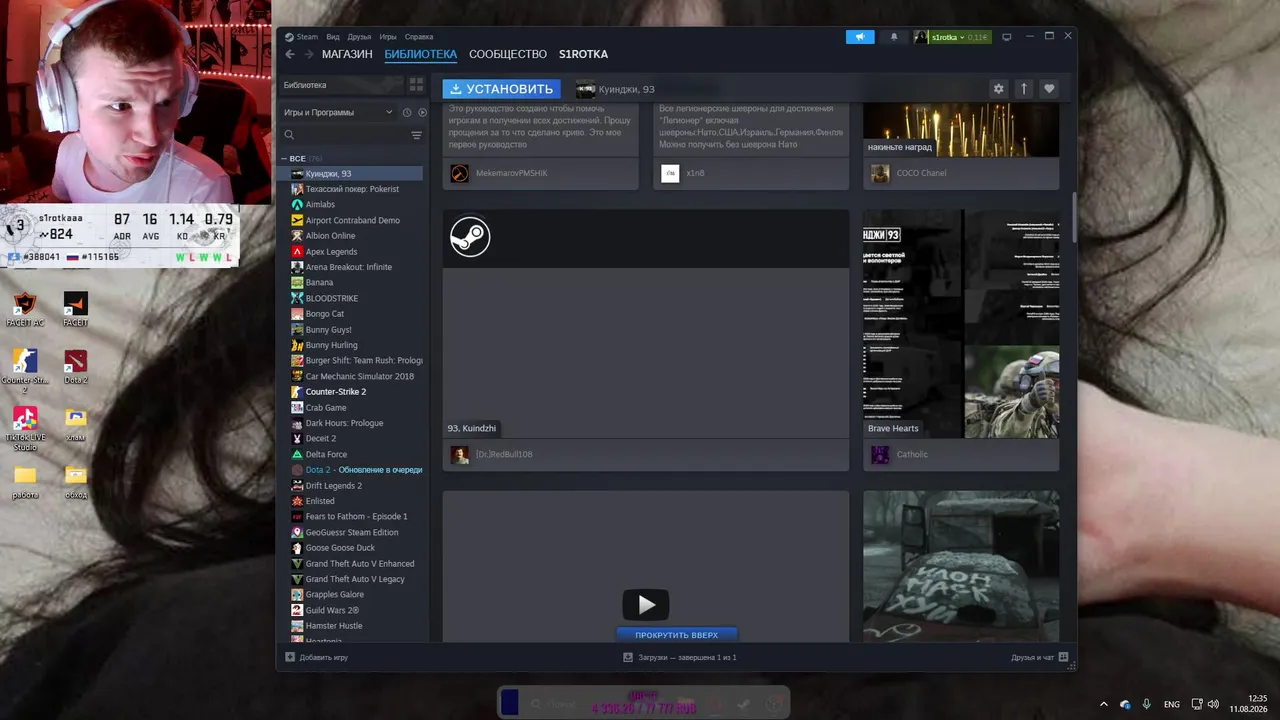Open game settings gear for Куинджи, 93

click(998, 89)
